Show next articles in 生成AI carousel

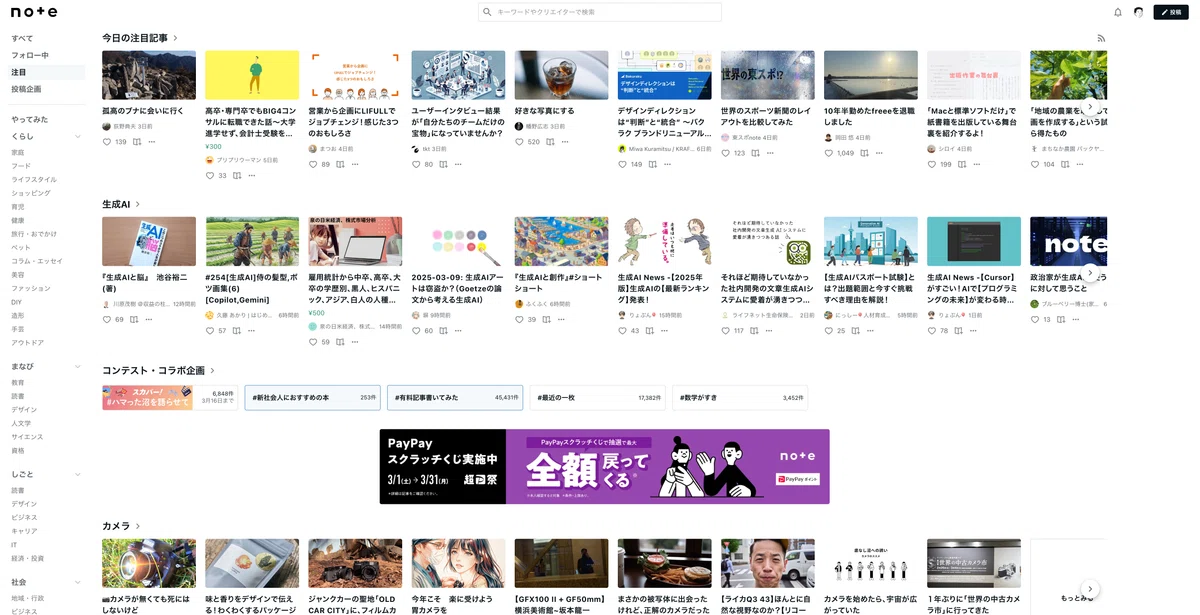[1091, 272]
